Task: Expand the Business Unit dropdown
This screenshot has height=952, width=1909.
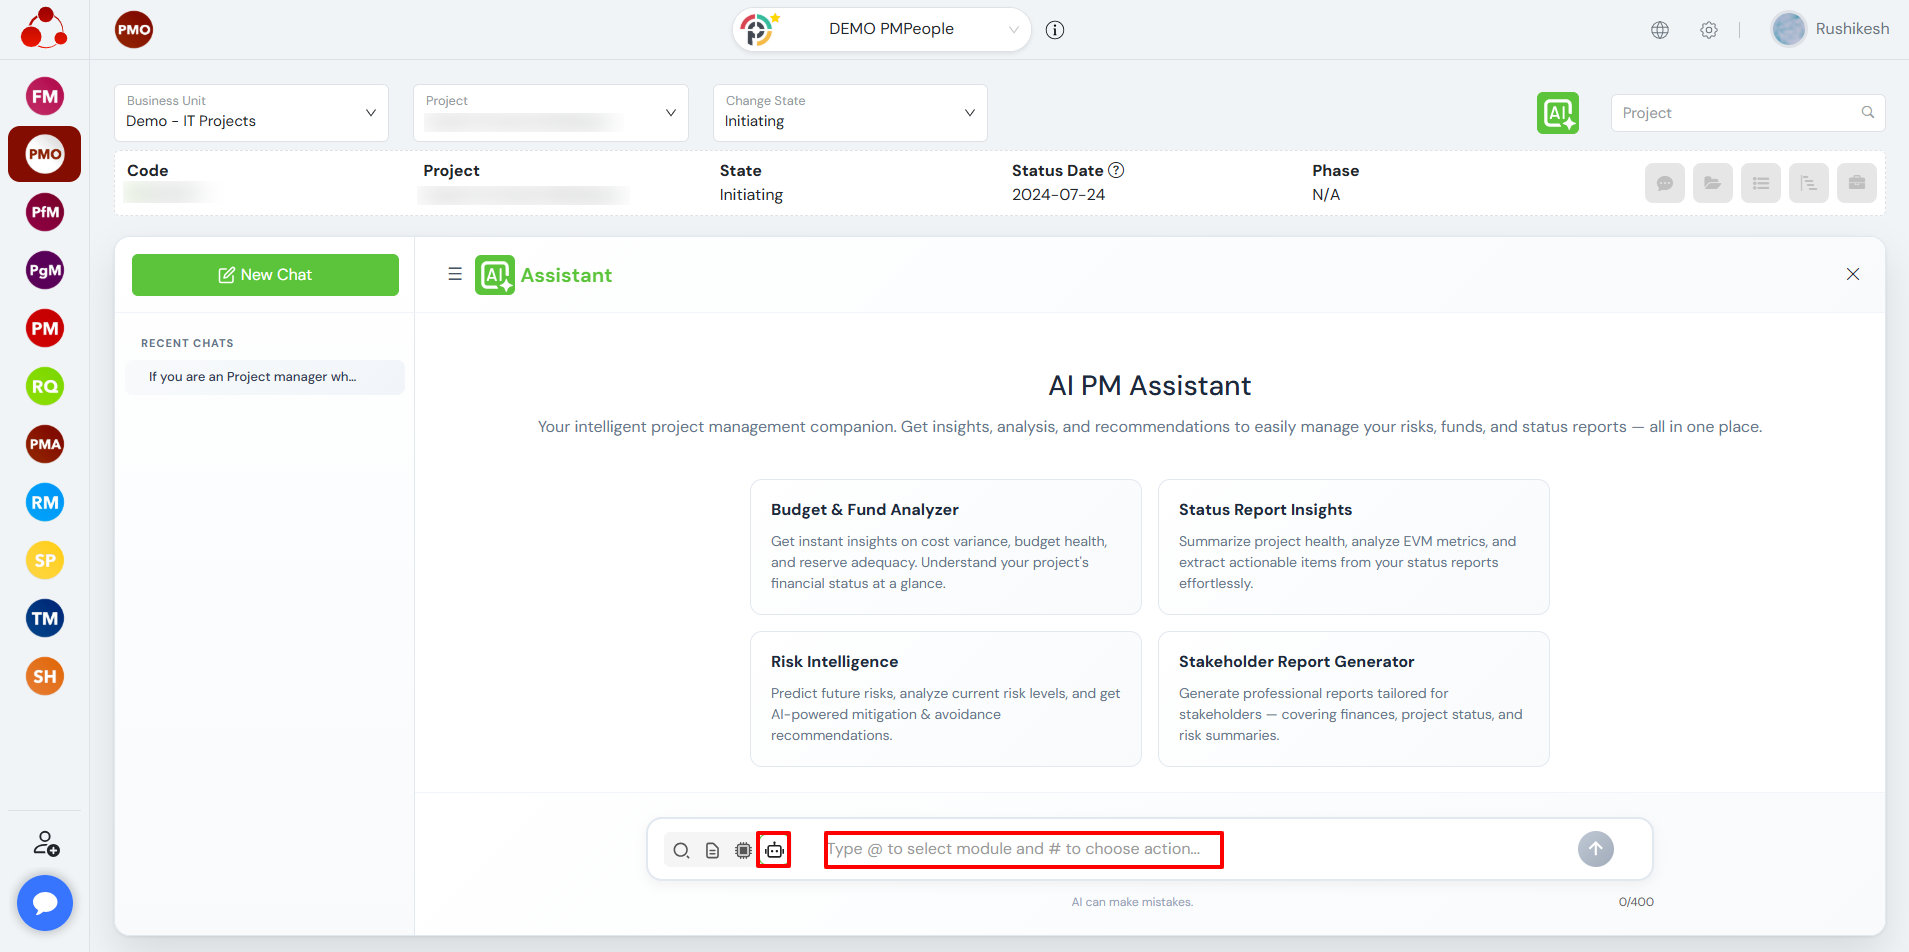Action: coord(251,113)
